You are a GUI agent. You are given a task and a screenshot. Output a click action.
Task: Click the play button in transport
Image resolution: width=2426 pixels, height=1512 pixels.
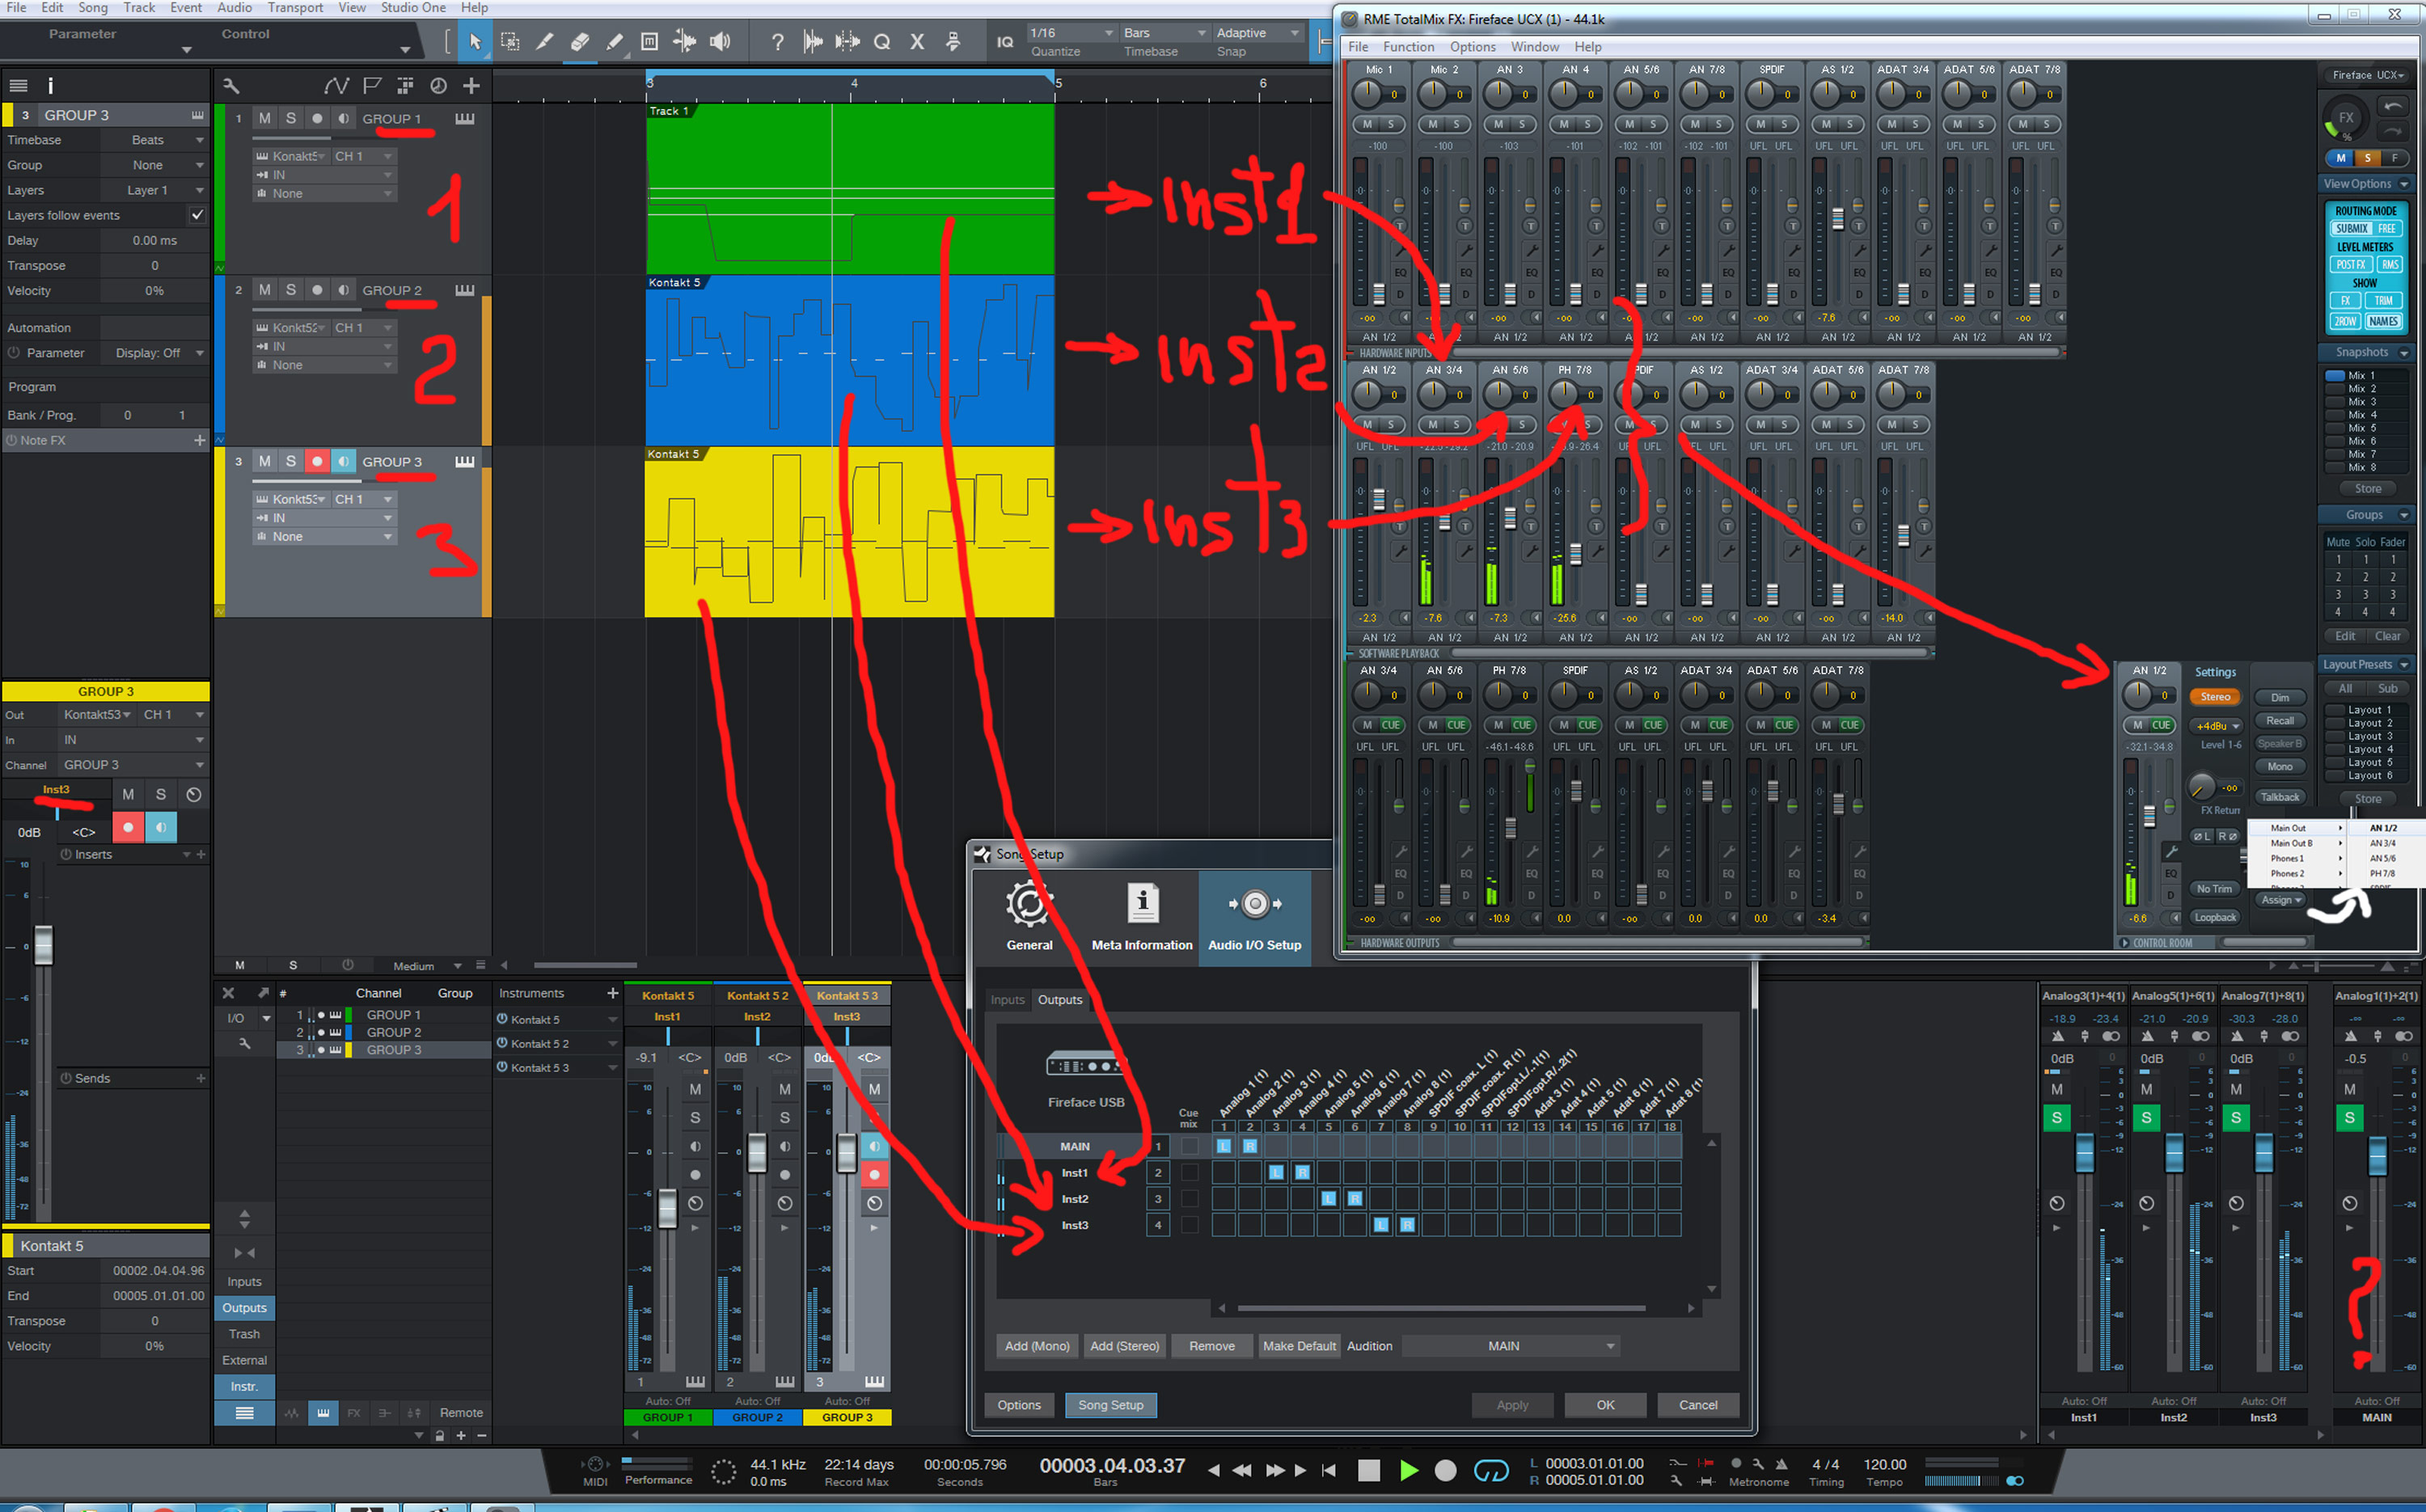coord(1408,1470)
